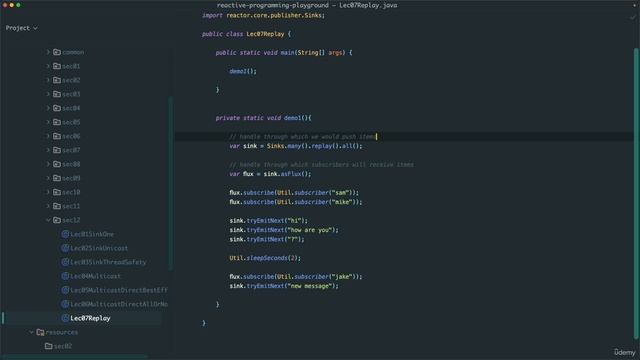Click the editor vertical scrollbar
The height and width of the screenshot is (360, 640).
pos(636,193)
